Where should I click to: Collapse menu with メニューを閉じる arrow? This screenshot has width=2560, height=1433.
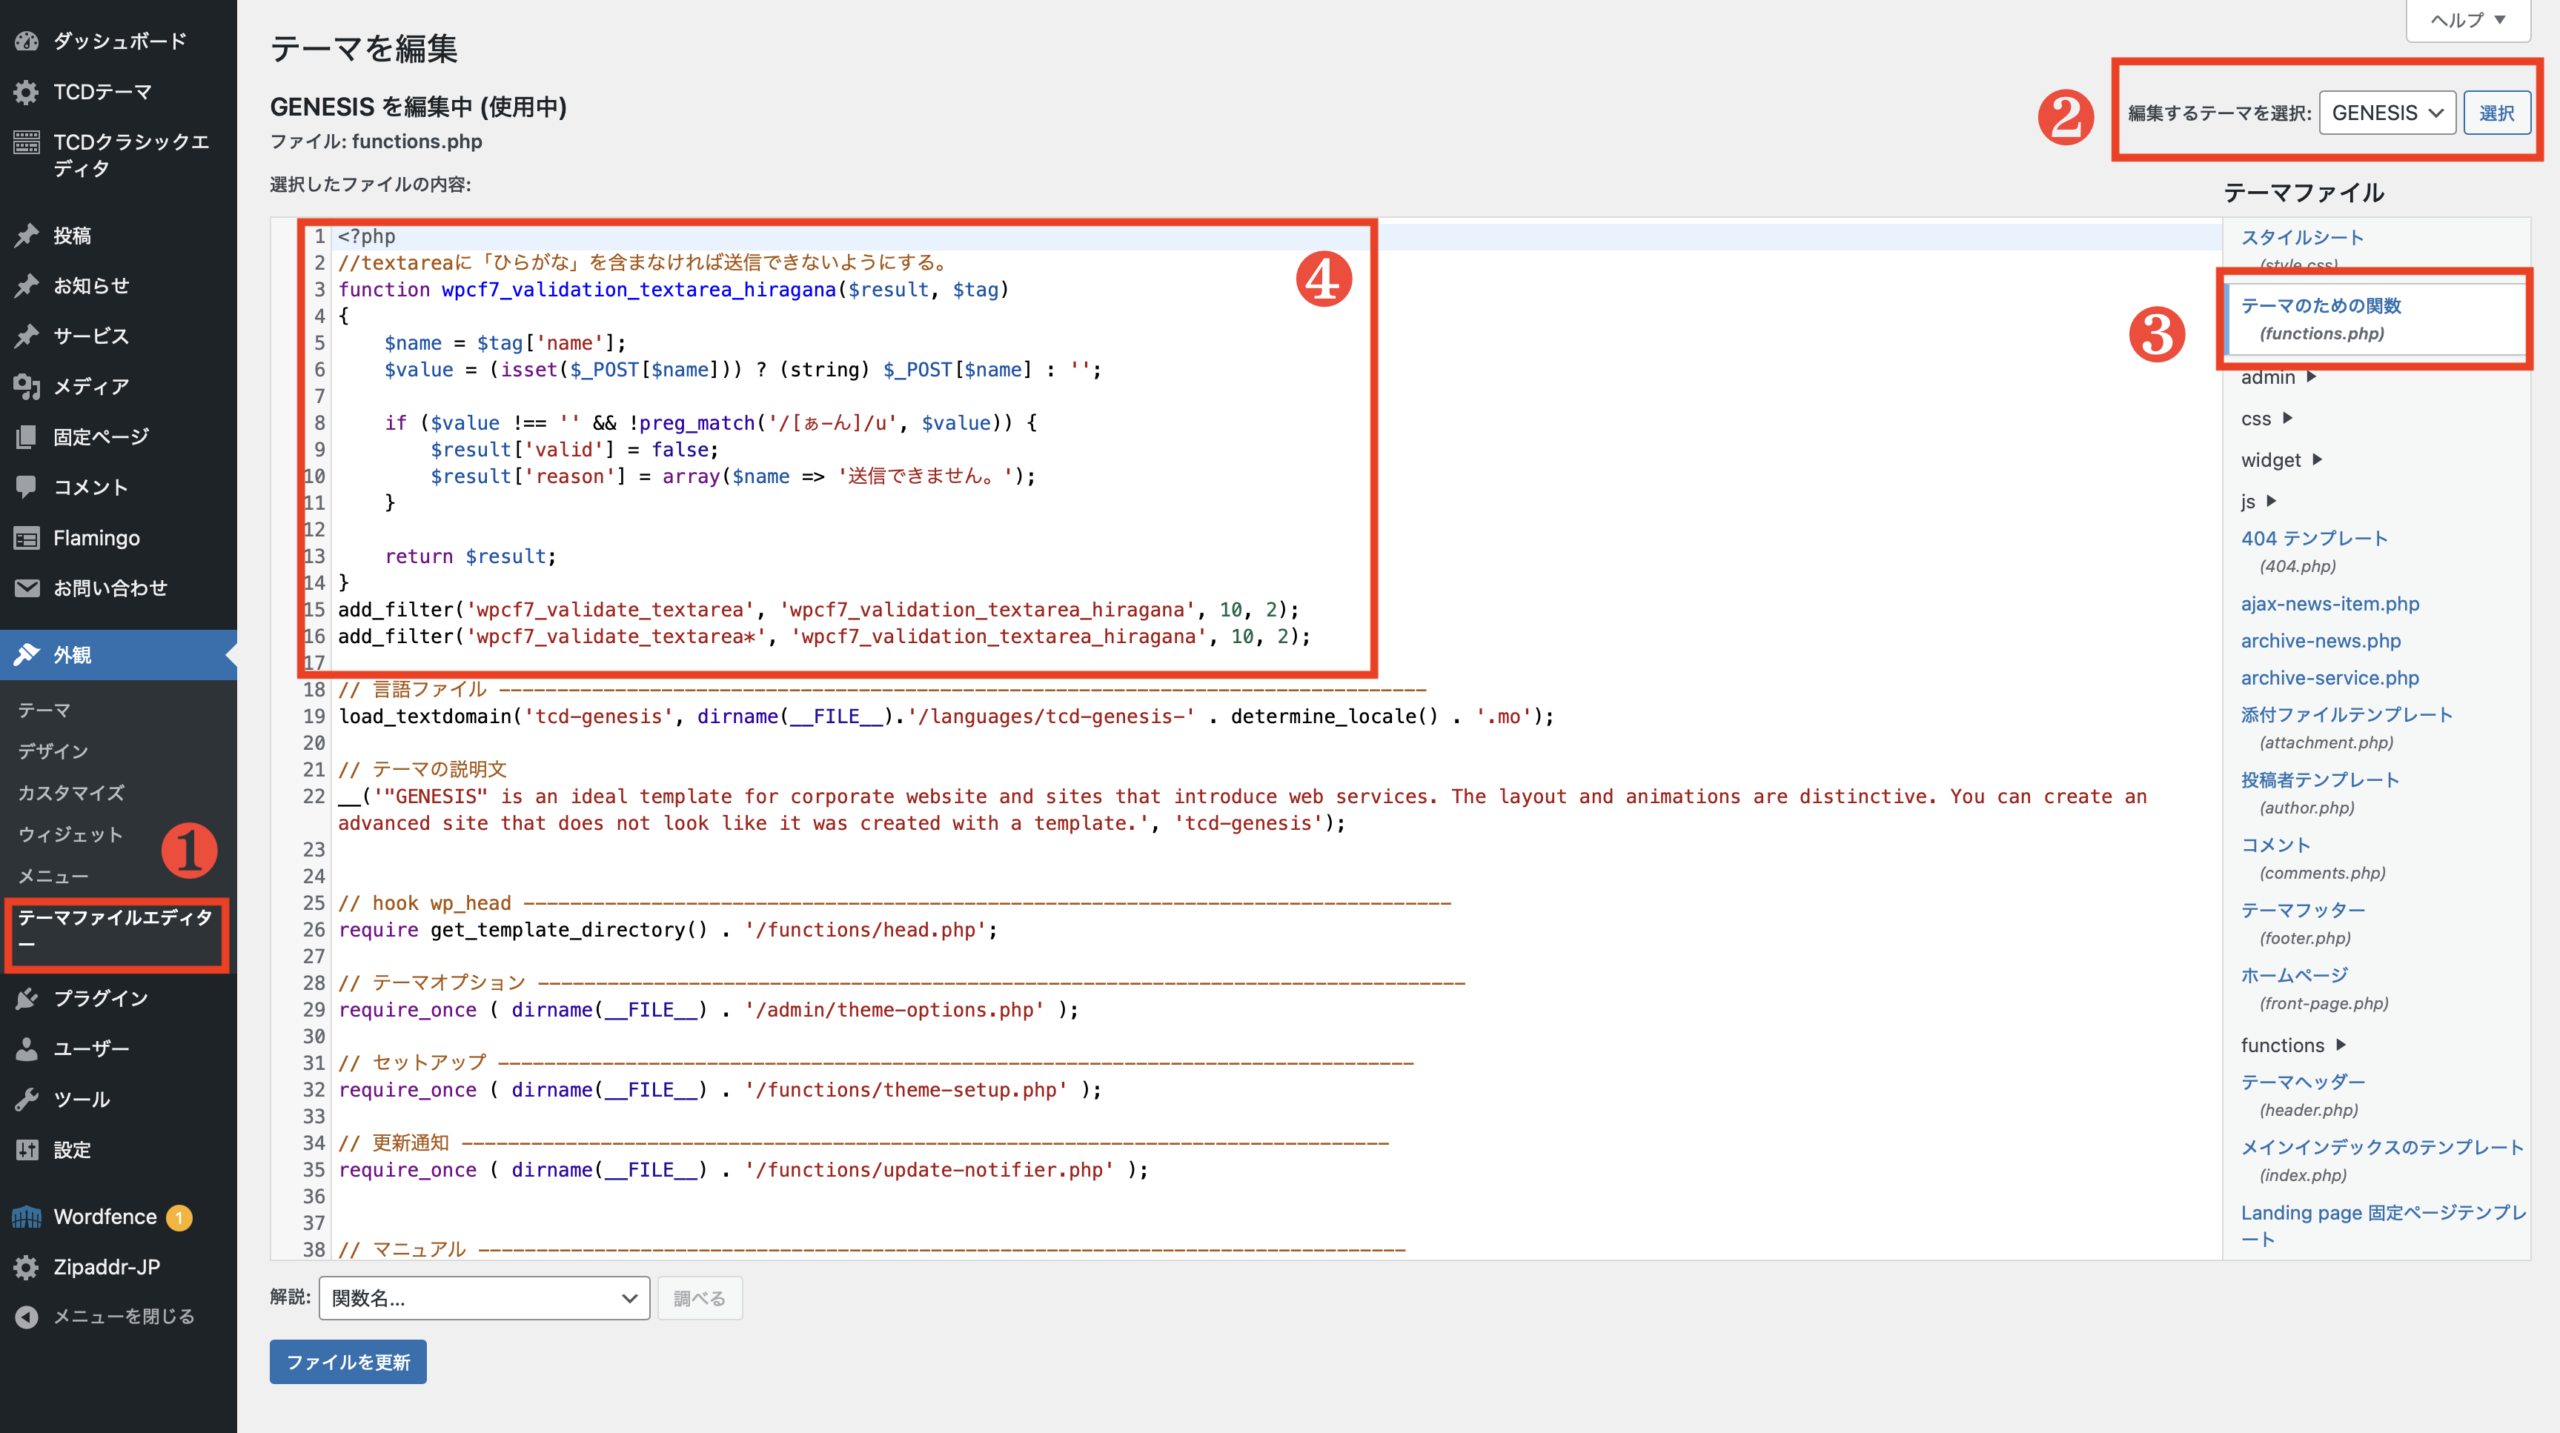(27, 1317)
